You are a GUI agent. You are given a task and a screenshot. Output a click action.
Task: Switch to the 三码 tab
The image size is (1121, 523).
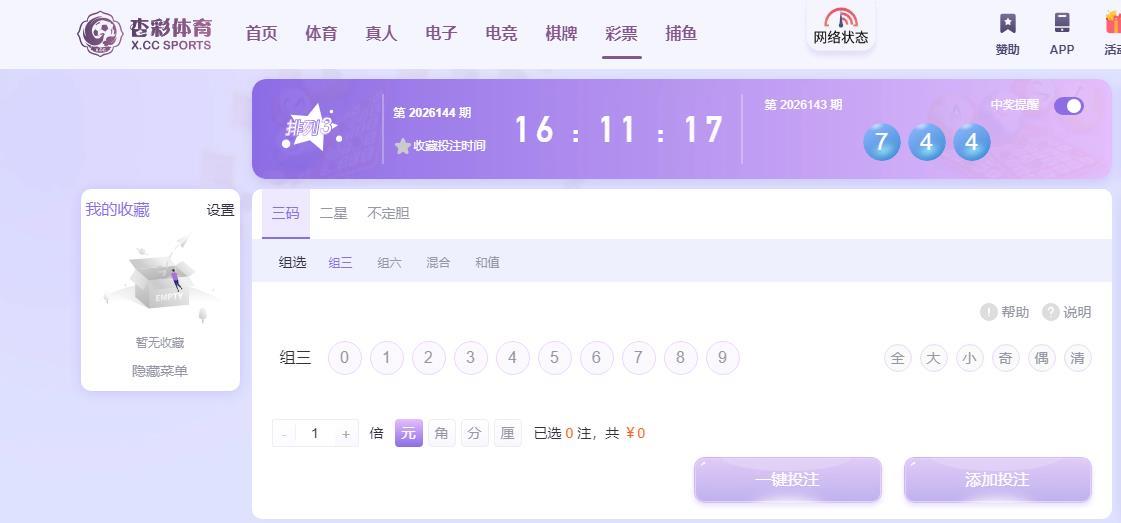click(x=286, y=214)
